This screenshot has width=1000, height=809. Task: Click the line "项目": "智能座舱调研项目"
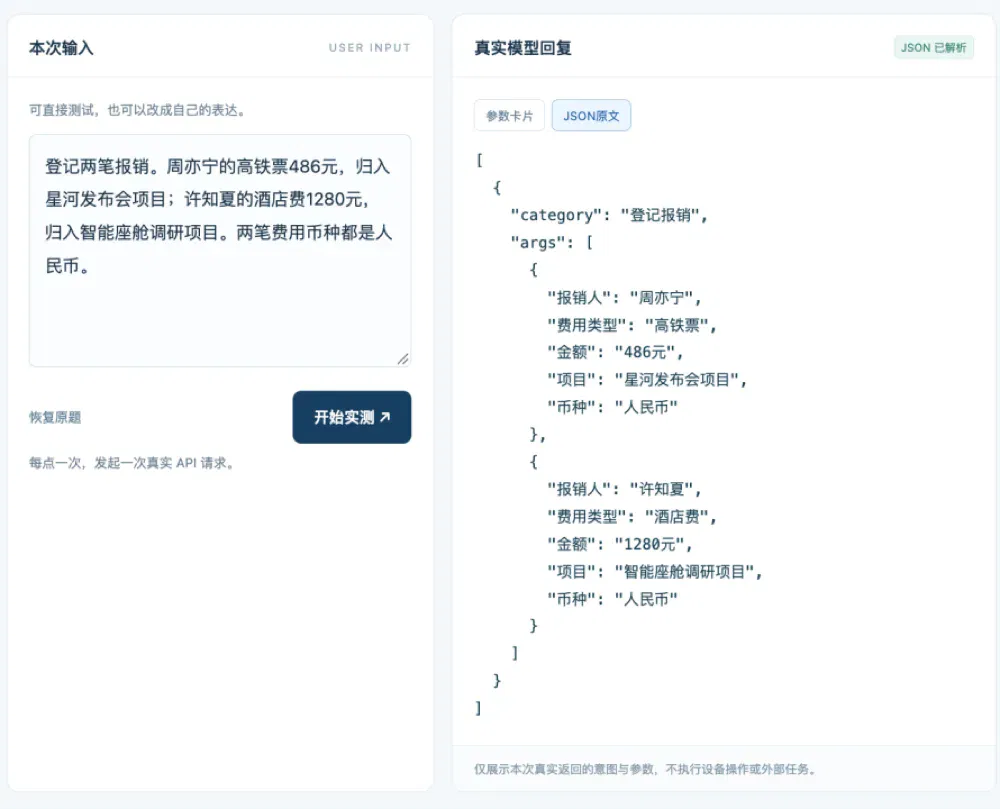pyautogui.click(x=655, y=571)
